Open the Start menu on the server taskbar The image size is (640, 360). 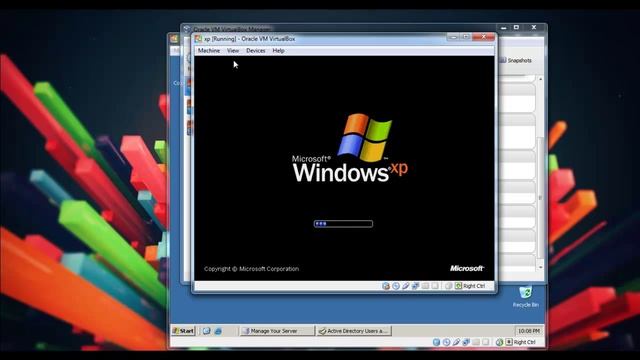[183, 331]
